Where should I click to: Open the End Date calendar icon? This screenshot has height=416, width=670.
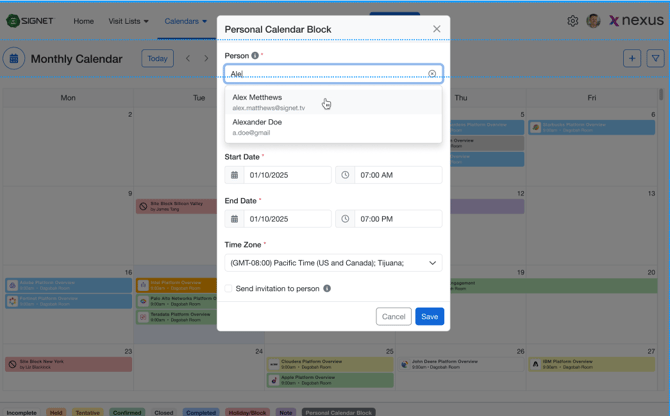pos(235,219)
